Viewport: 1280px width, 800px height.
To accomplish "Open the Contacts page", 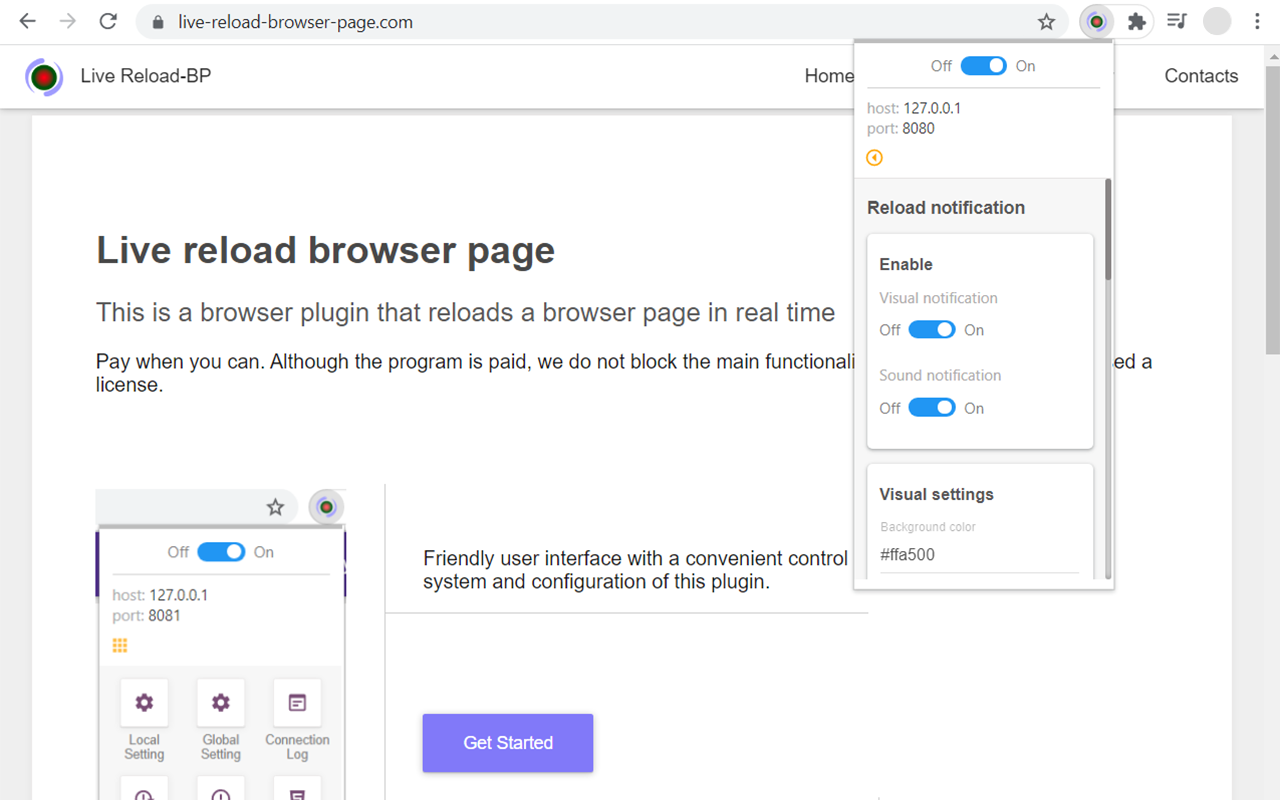I will [x=1200, y=76].
